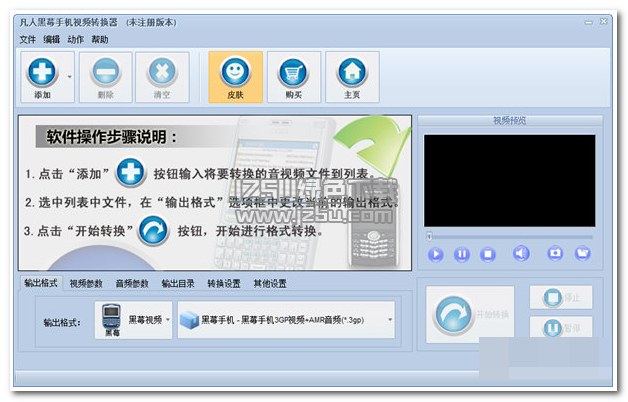The width and height of the screenshot is (628, 402).
Task: Open the 黑莓手机 3GP format dropdown
Action: [x=286, y=320]
